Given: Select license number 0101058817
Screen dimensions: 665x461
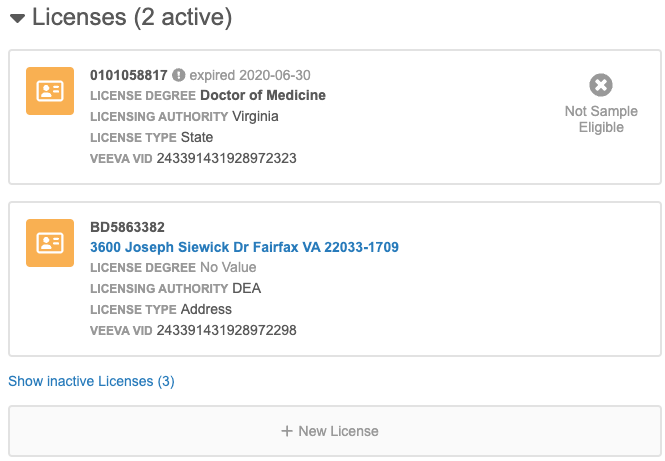Looking at the screenshot, I should (x=128, y=75).
